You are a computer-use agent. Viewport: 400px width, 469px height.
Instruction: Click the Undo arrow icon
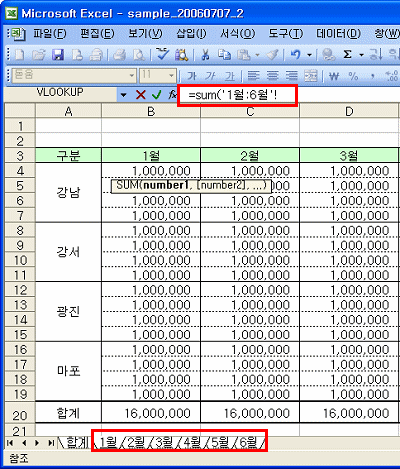(296, 55)
